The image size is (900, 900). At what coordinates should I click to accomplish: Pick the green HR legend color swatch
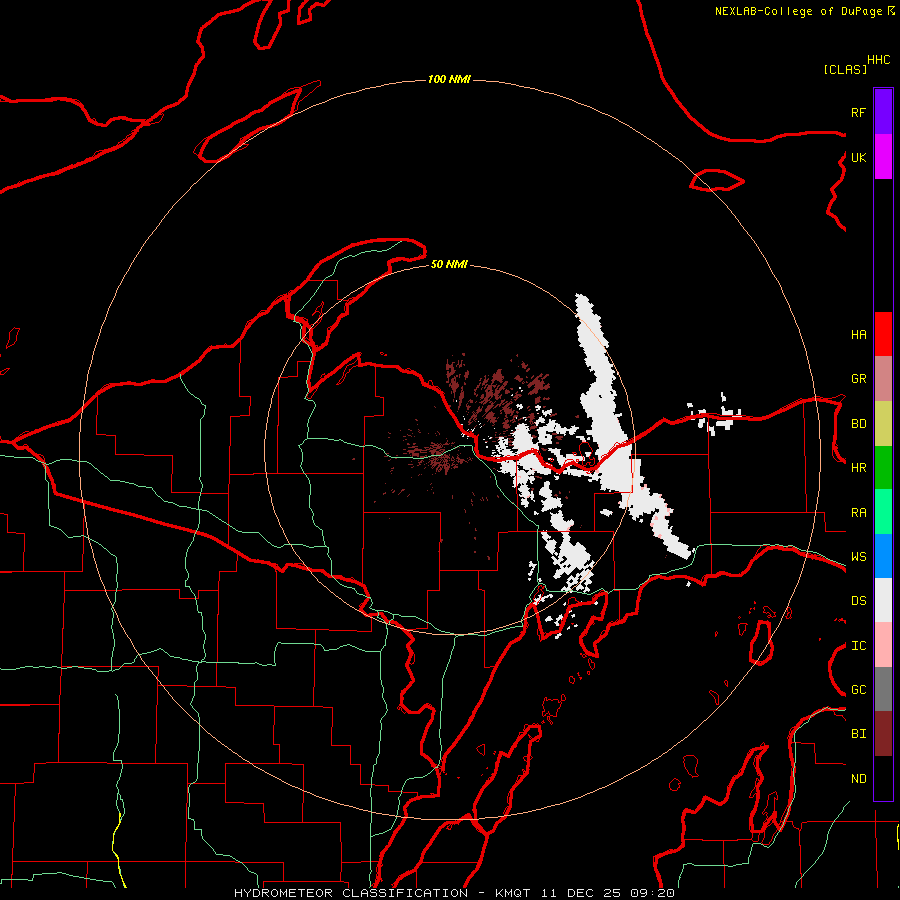pos(883,468)
